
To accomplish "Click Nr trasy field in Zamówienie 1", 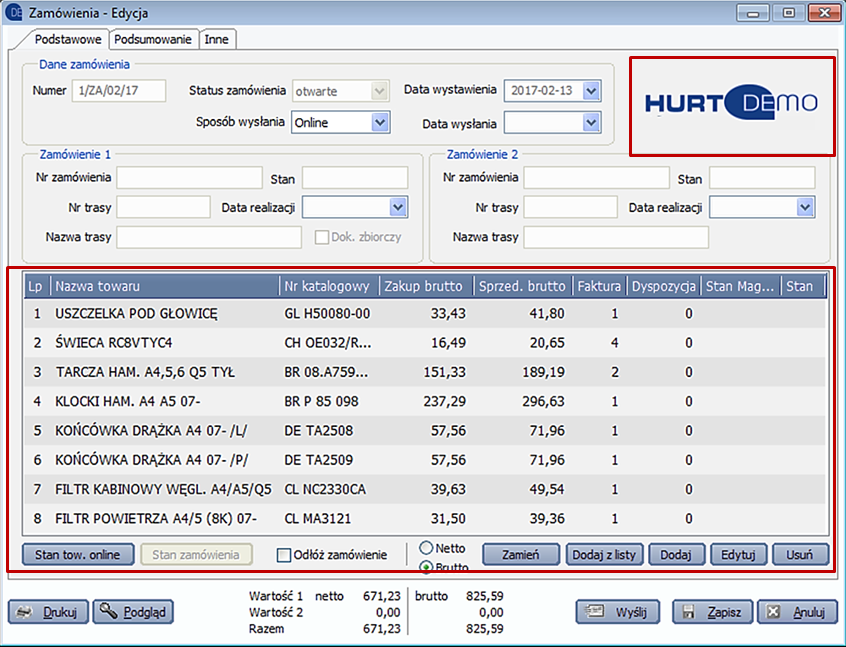I will (x=163, y=207).
